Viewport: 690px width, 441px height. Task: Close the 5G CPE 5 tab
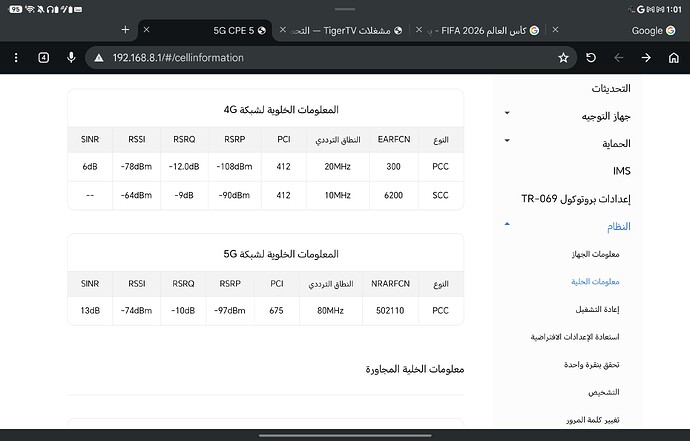click(x=147, y=29)
